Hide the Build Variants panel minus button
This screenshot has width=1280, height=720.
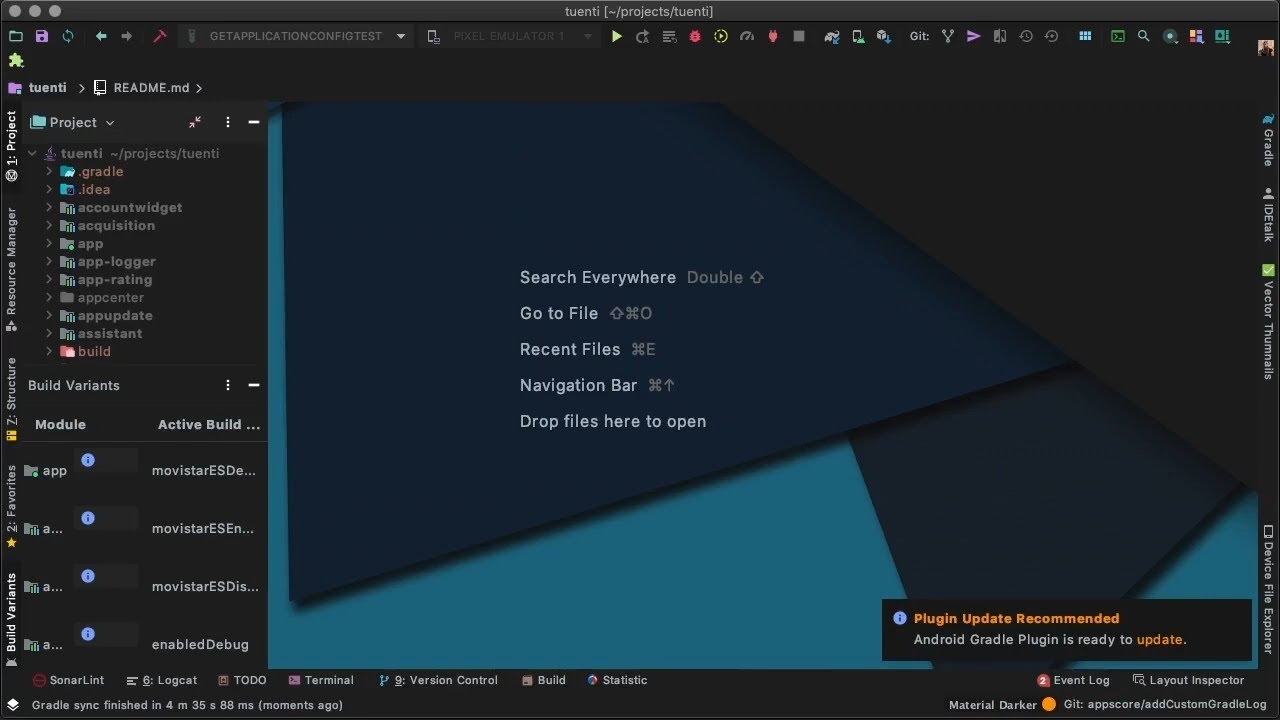click(254, 385)
